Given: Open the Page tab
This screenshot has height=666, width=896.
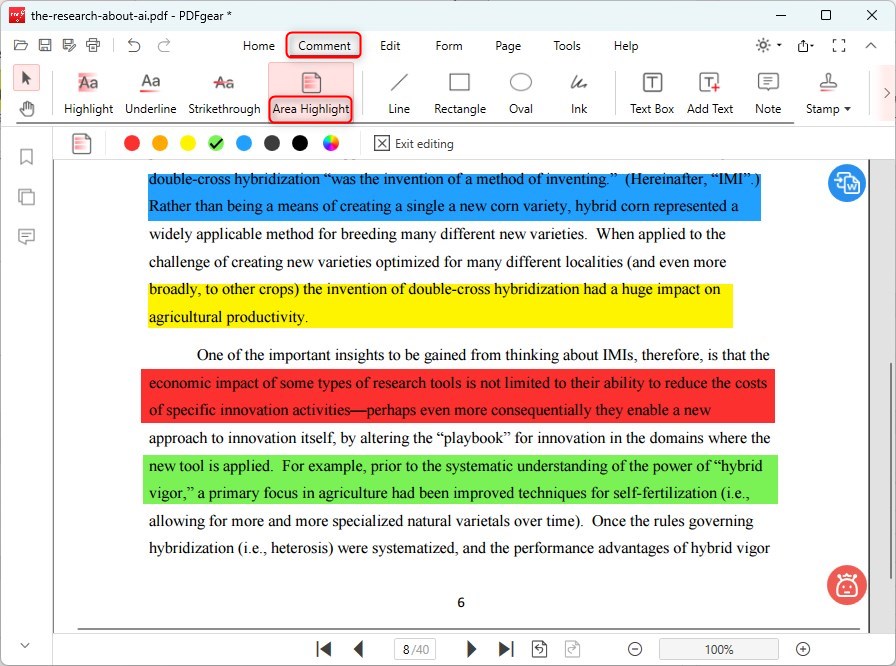Looking at the screenshot, I should click(x=507, y=46).
